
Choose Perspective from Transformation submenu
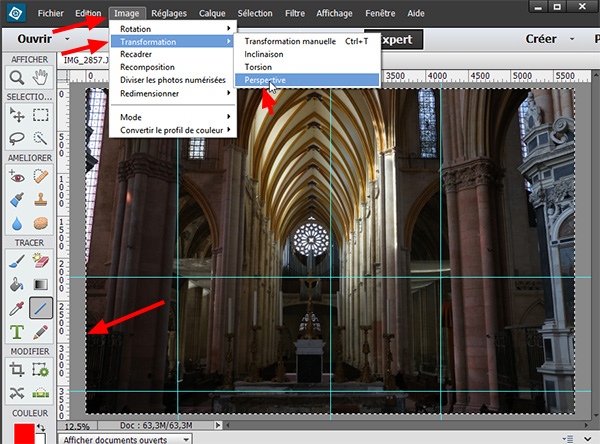[x=307, y=80]
